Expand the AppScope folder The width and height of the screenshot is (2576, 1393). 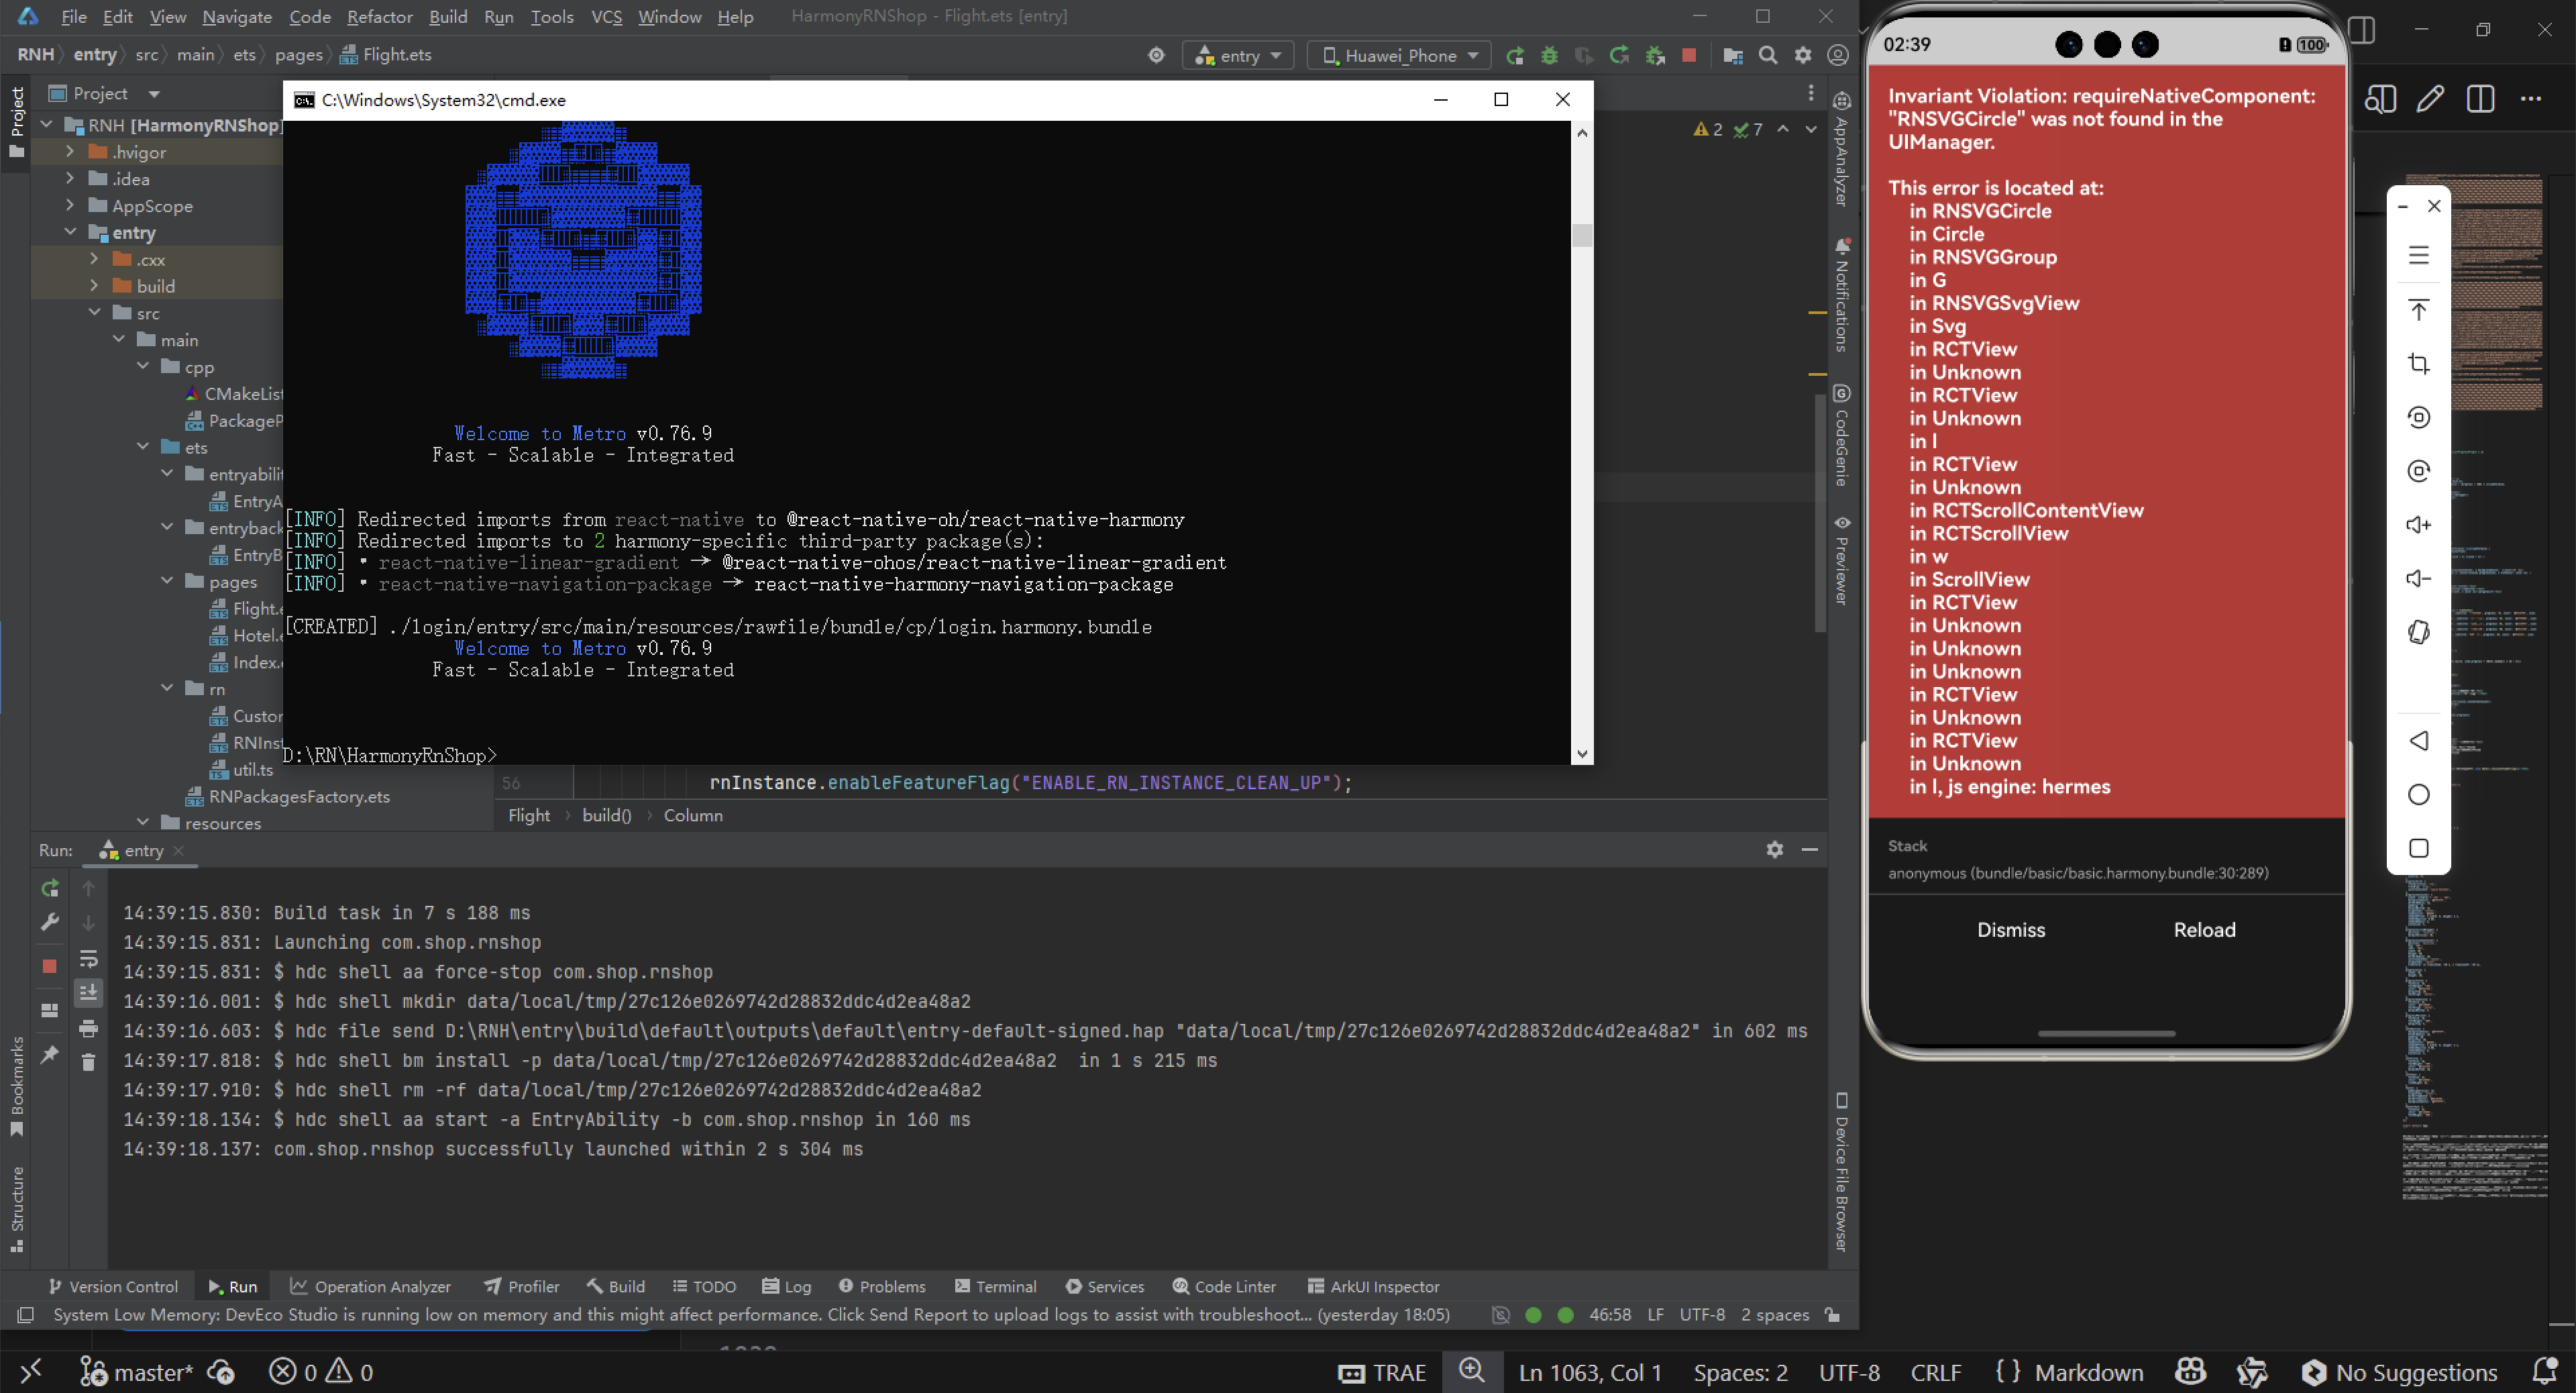70,206
